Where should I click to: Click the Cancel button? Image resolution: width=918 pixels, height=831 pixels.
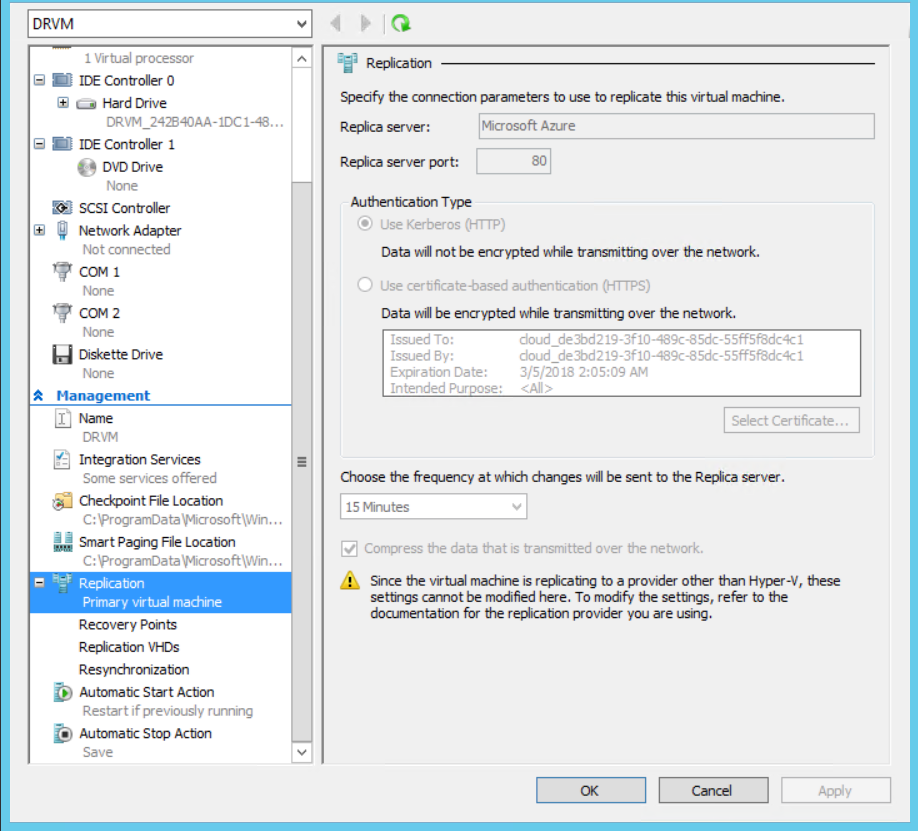tap(711, 790)
